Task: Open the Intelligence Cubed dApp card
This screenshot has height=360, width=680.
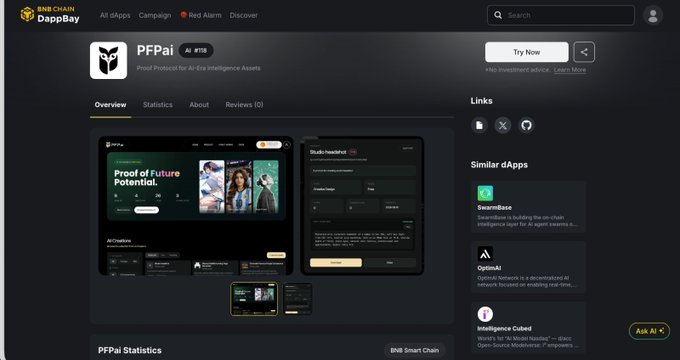Action: click(x=529, y=327)
